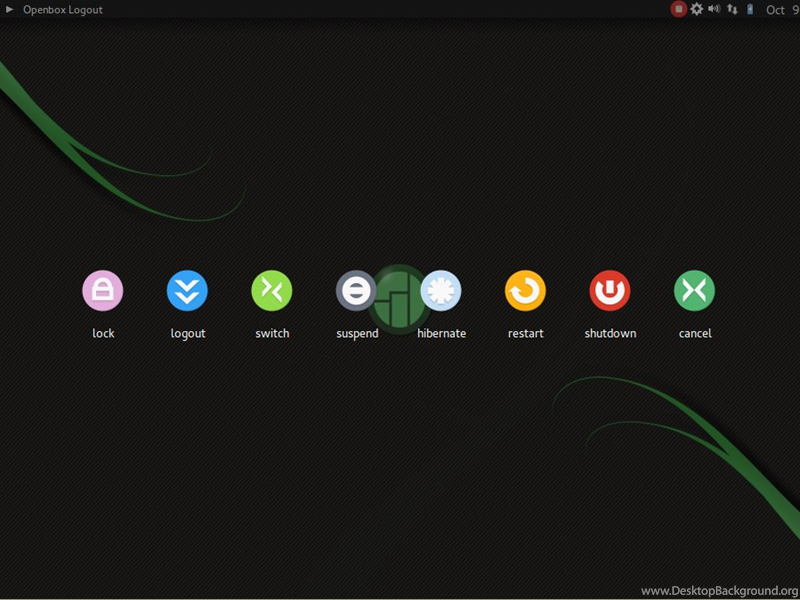Click the pink lock icon
Image resolution: width=800 pixels, height=600 pixels.
point(103,290)
